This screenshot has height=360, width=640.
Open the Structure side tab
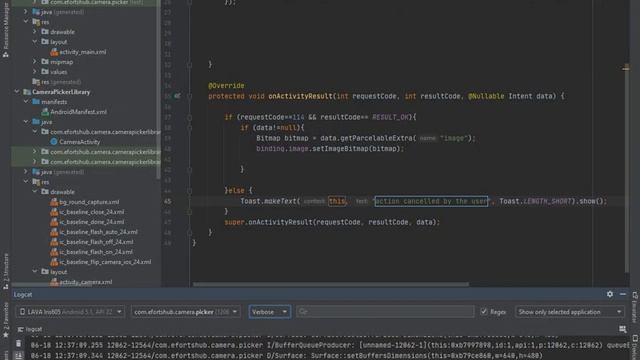(x=5, y=271)
